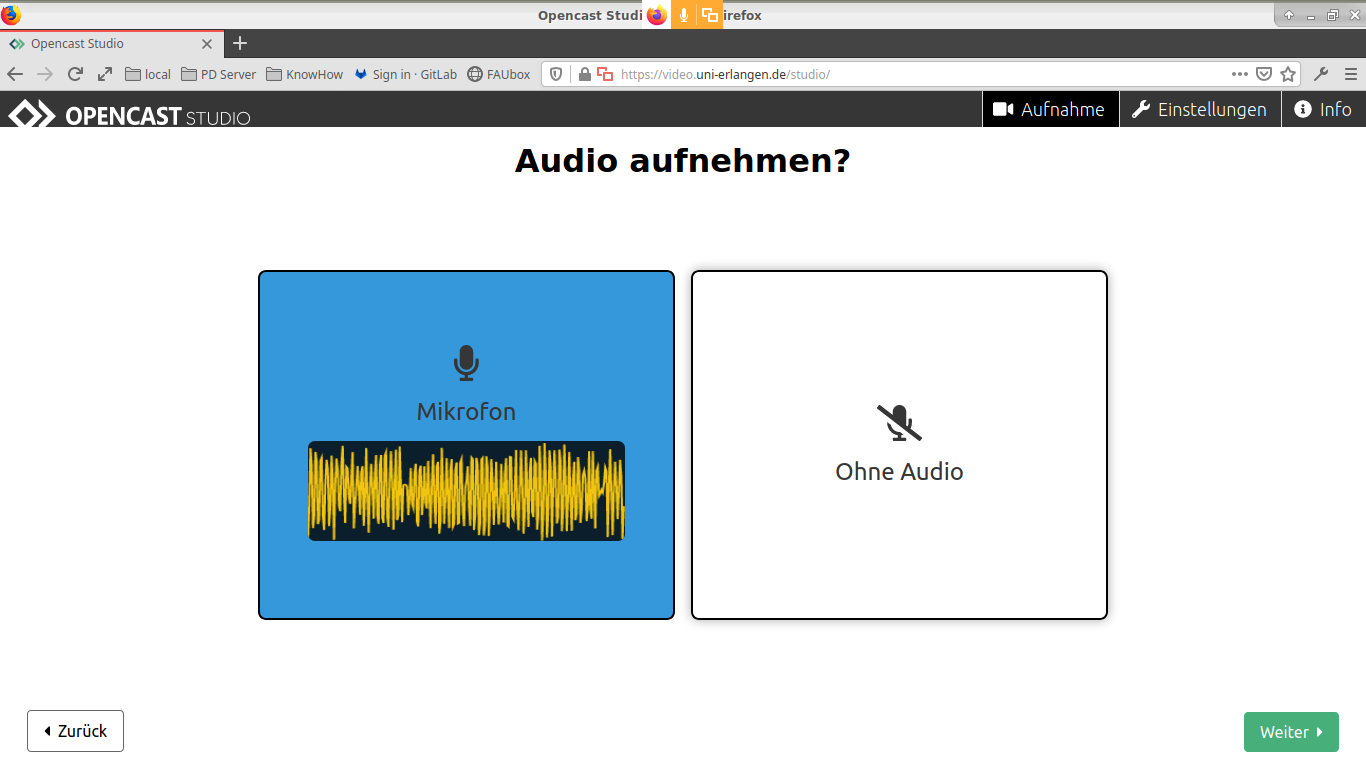This screenshot has width=1366, height=768.
Task: Open the Aufnahme tab
Action: click(x=1050, y=110)
